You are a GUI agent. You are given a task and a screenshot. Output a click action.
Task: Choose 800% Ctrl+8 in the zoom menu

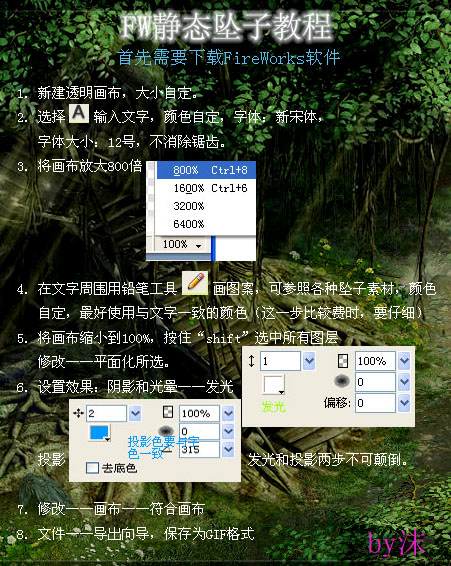point(206,170)
